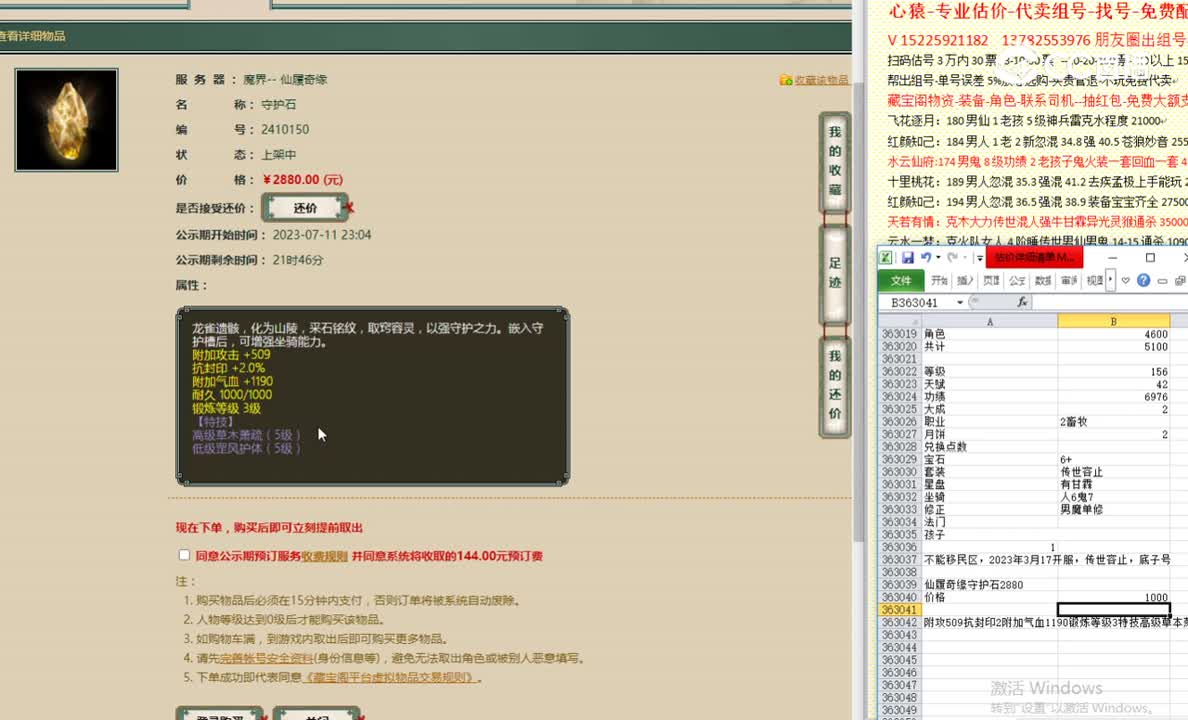This screenshot has width=1188, height=720.
Task: Click the blue Help question mark icon
Action: (x=1144, y=281)
